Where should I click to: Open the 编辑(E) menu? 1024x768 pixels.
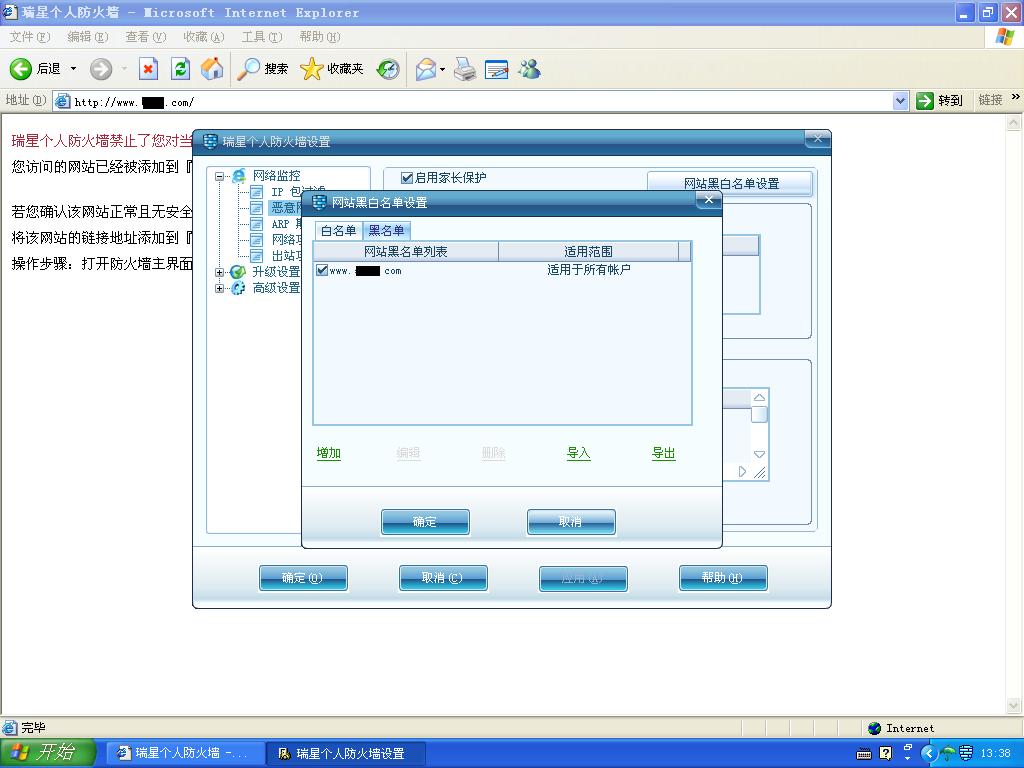[88, 37]
